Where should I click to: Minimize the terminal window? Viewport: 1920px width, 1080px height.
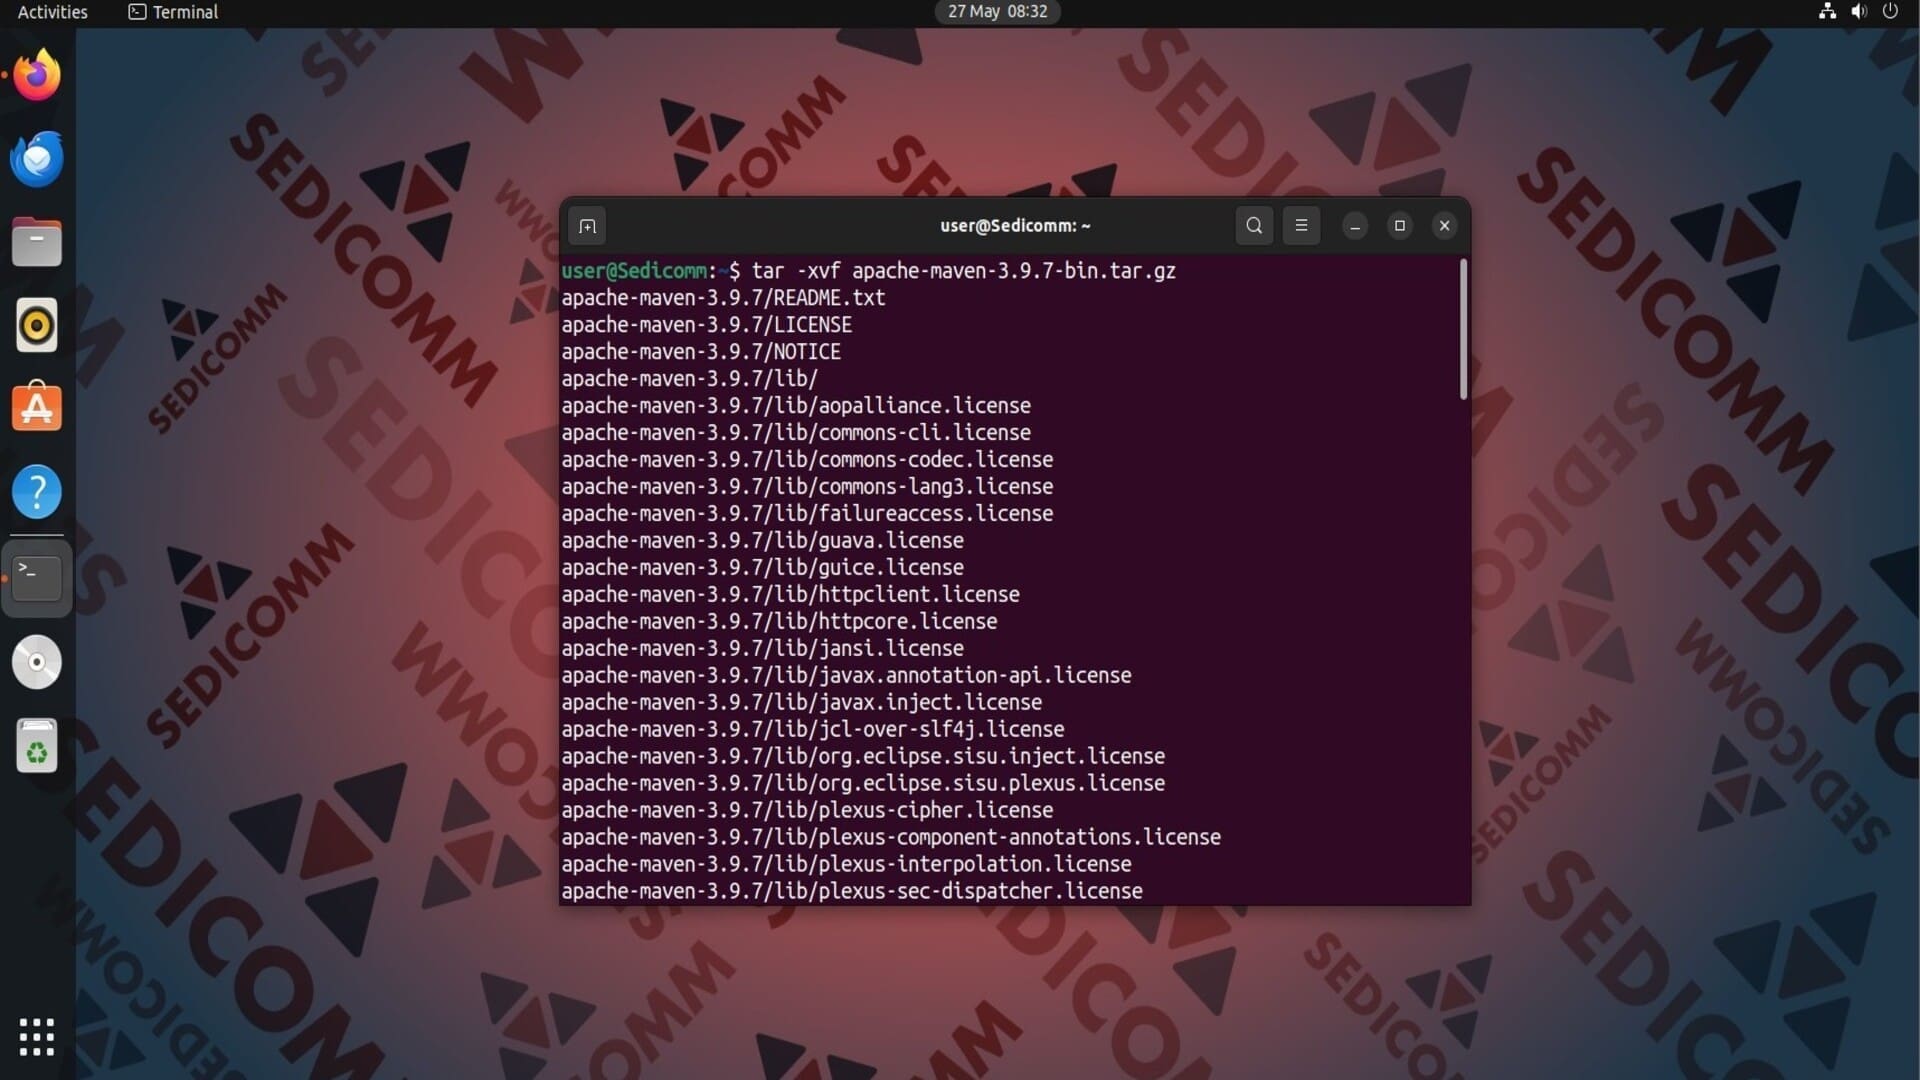(1355, 226)
